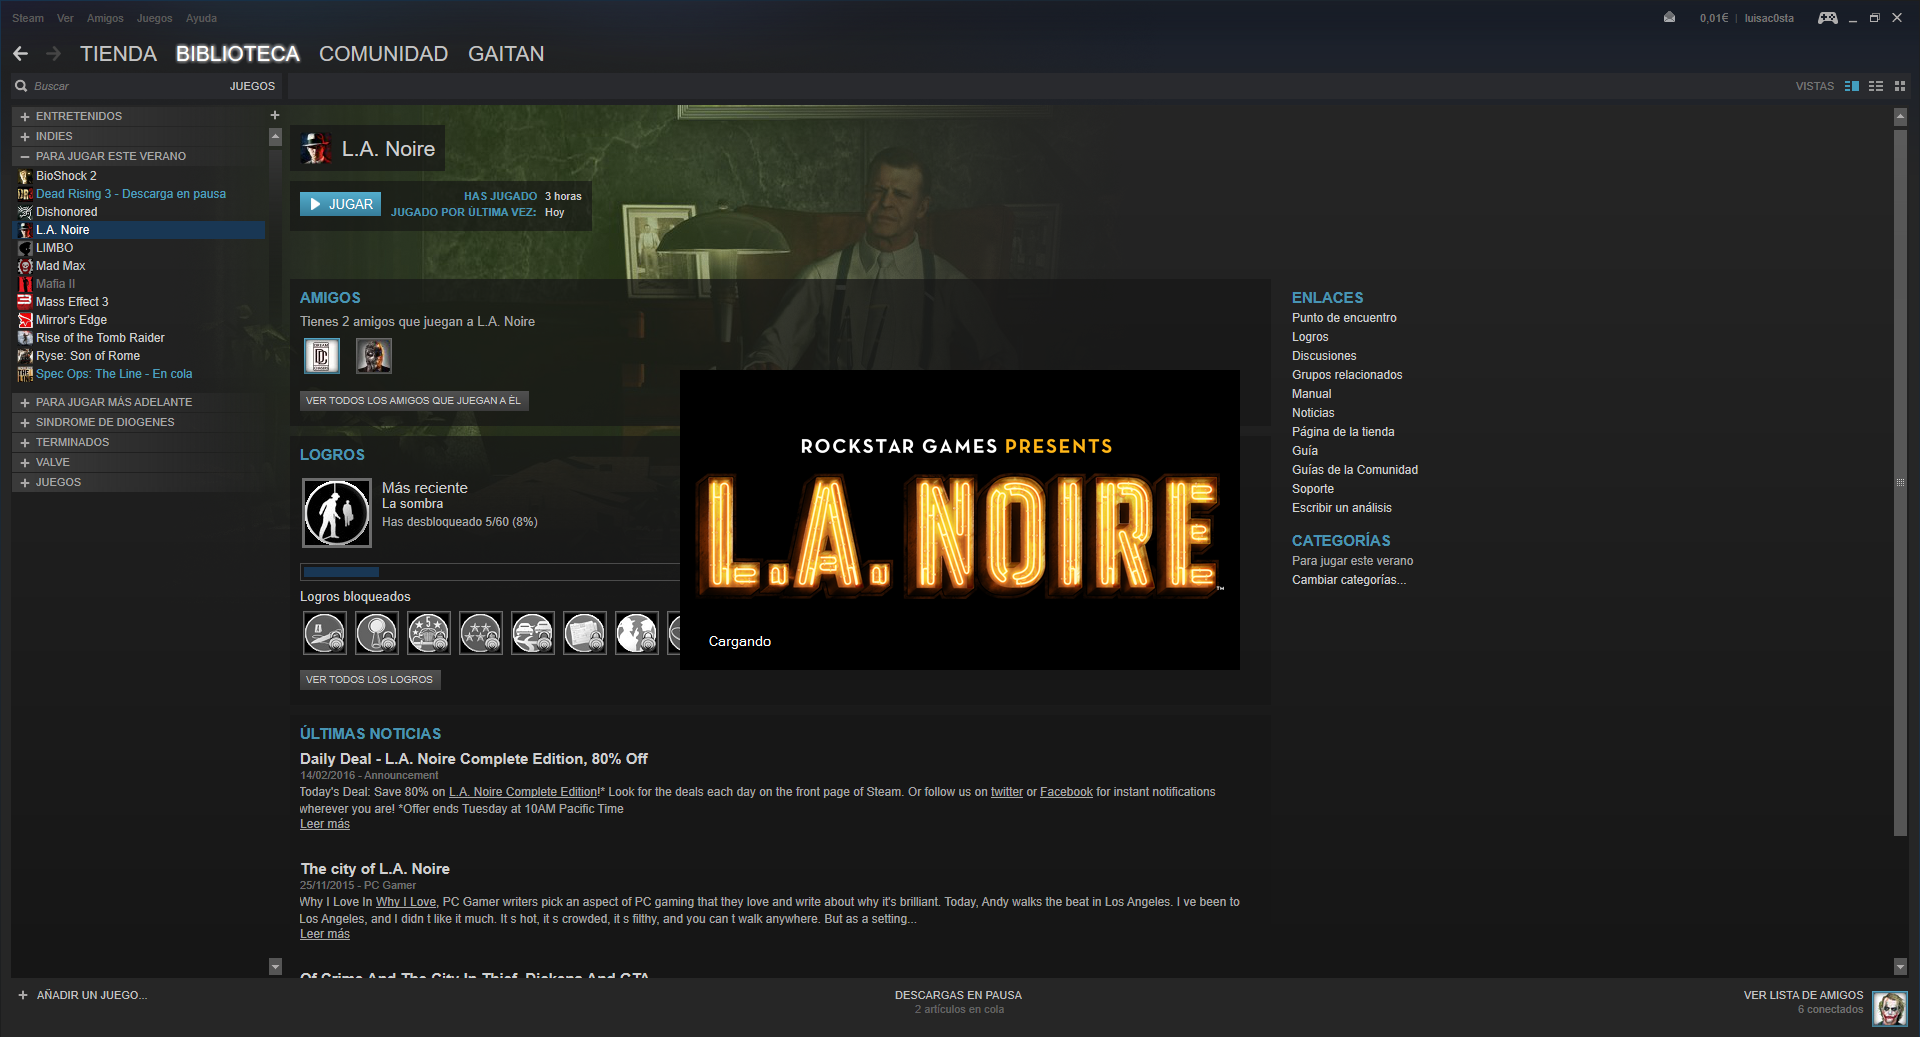The height and width of the screenshot is (1037, 1920).
Task: Click the search magnifier icon
Action: click(x=21, y=86)
